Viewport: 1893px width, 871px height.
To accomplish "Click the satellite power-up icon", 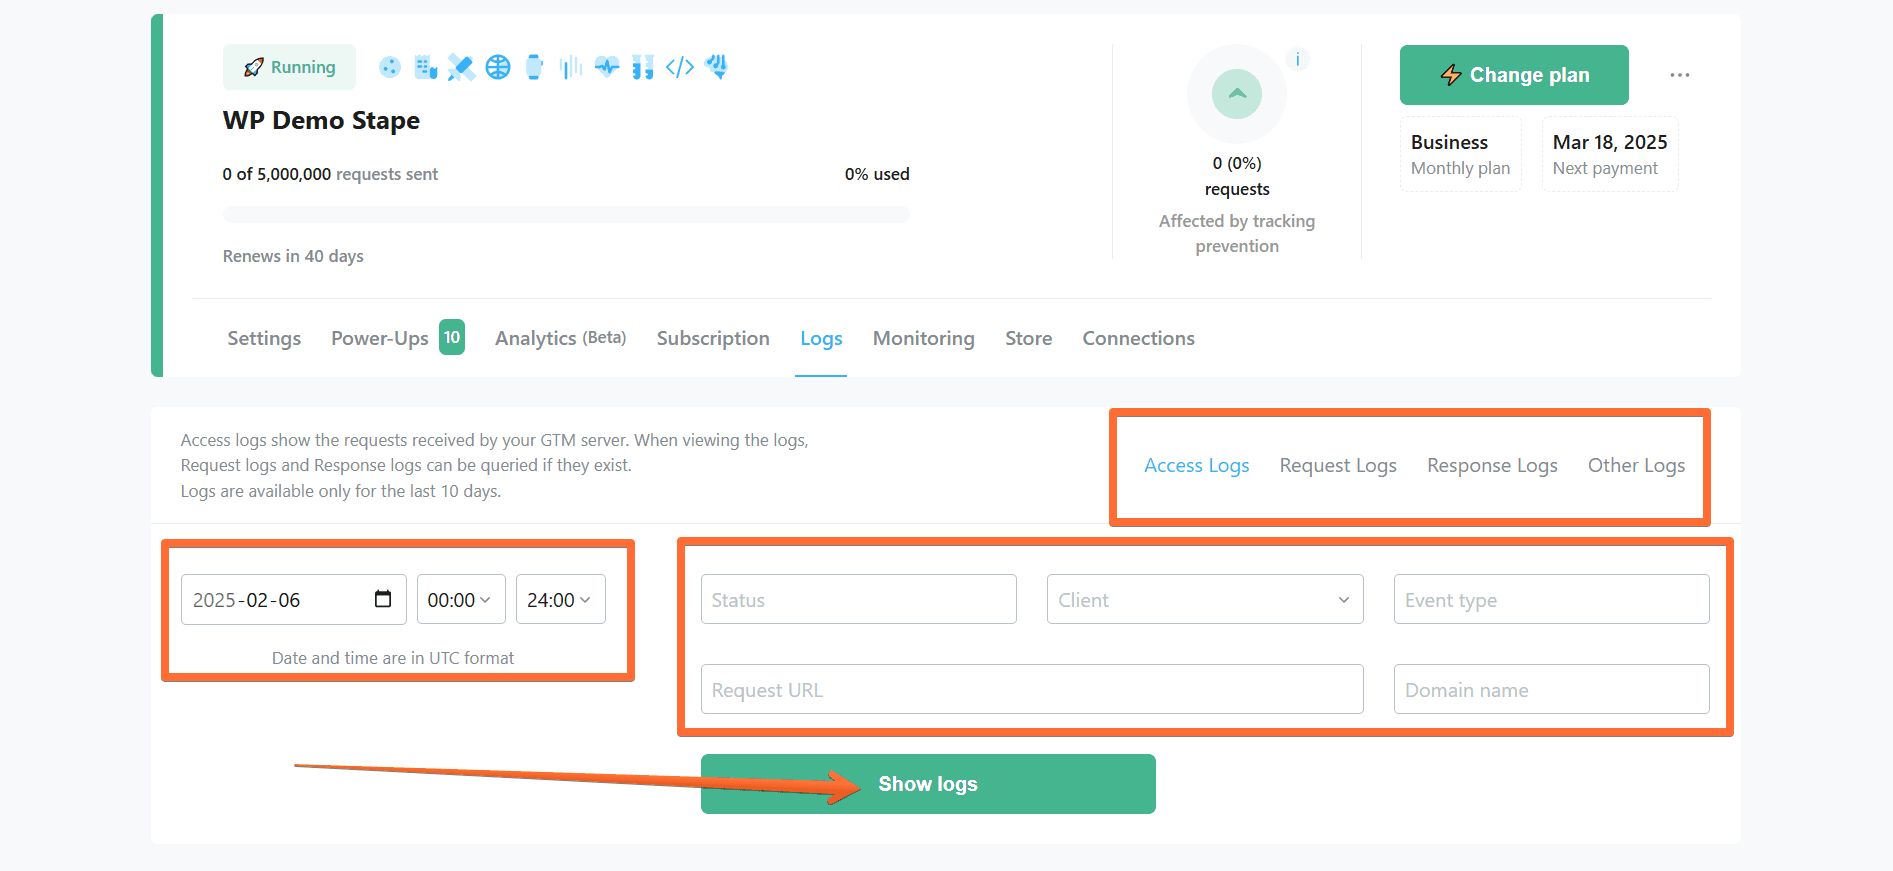I will (461, 67).
